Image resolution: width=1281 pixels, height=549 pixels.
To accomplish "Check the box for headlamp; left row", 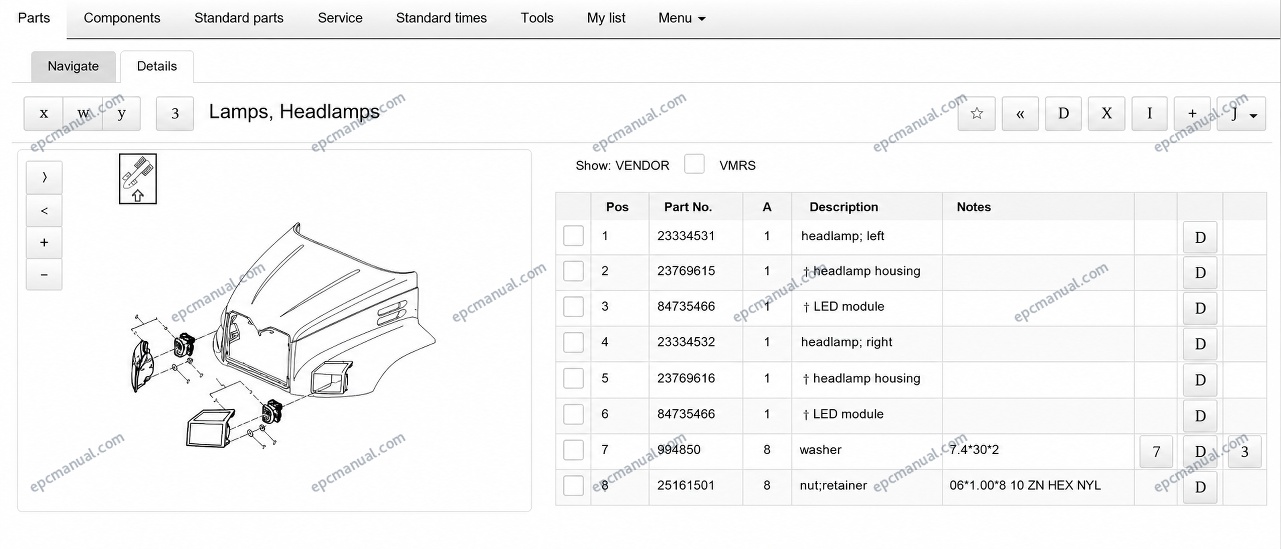I will pos(573,236).
